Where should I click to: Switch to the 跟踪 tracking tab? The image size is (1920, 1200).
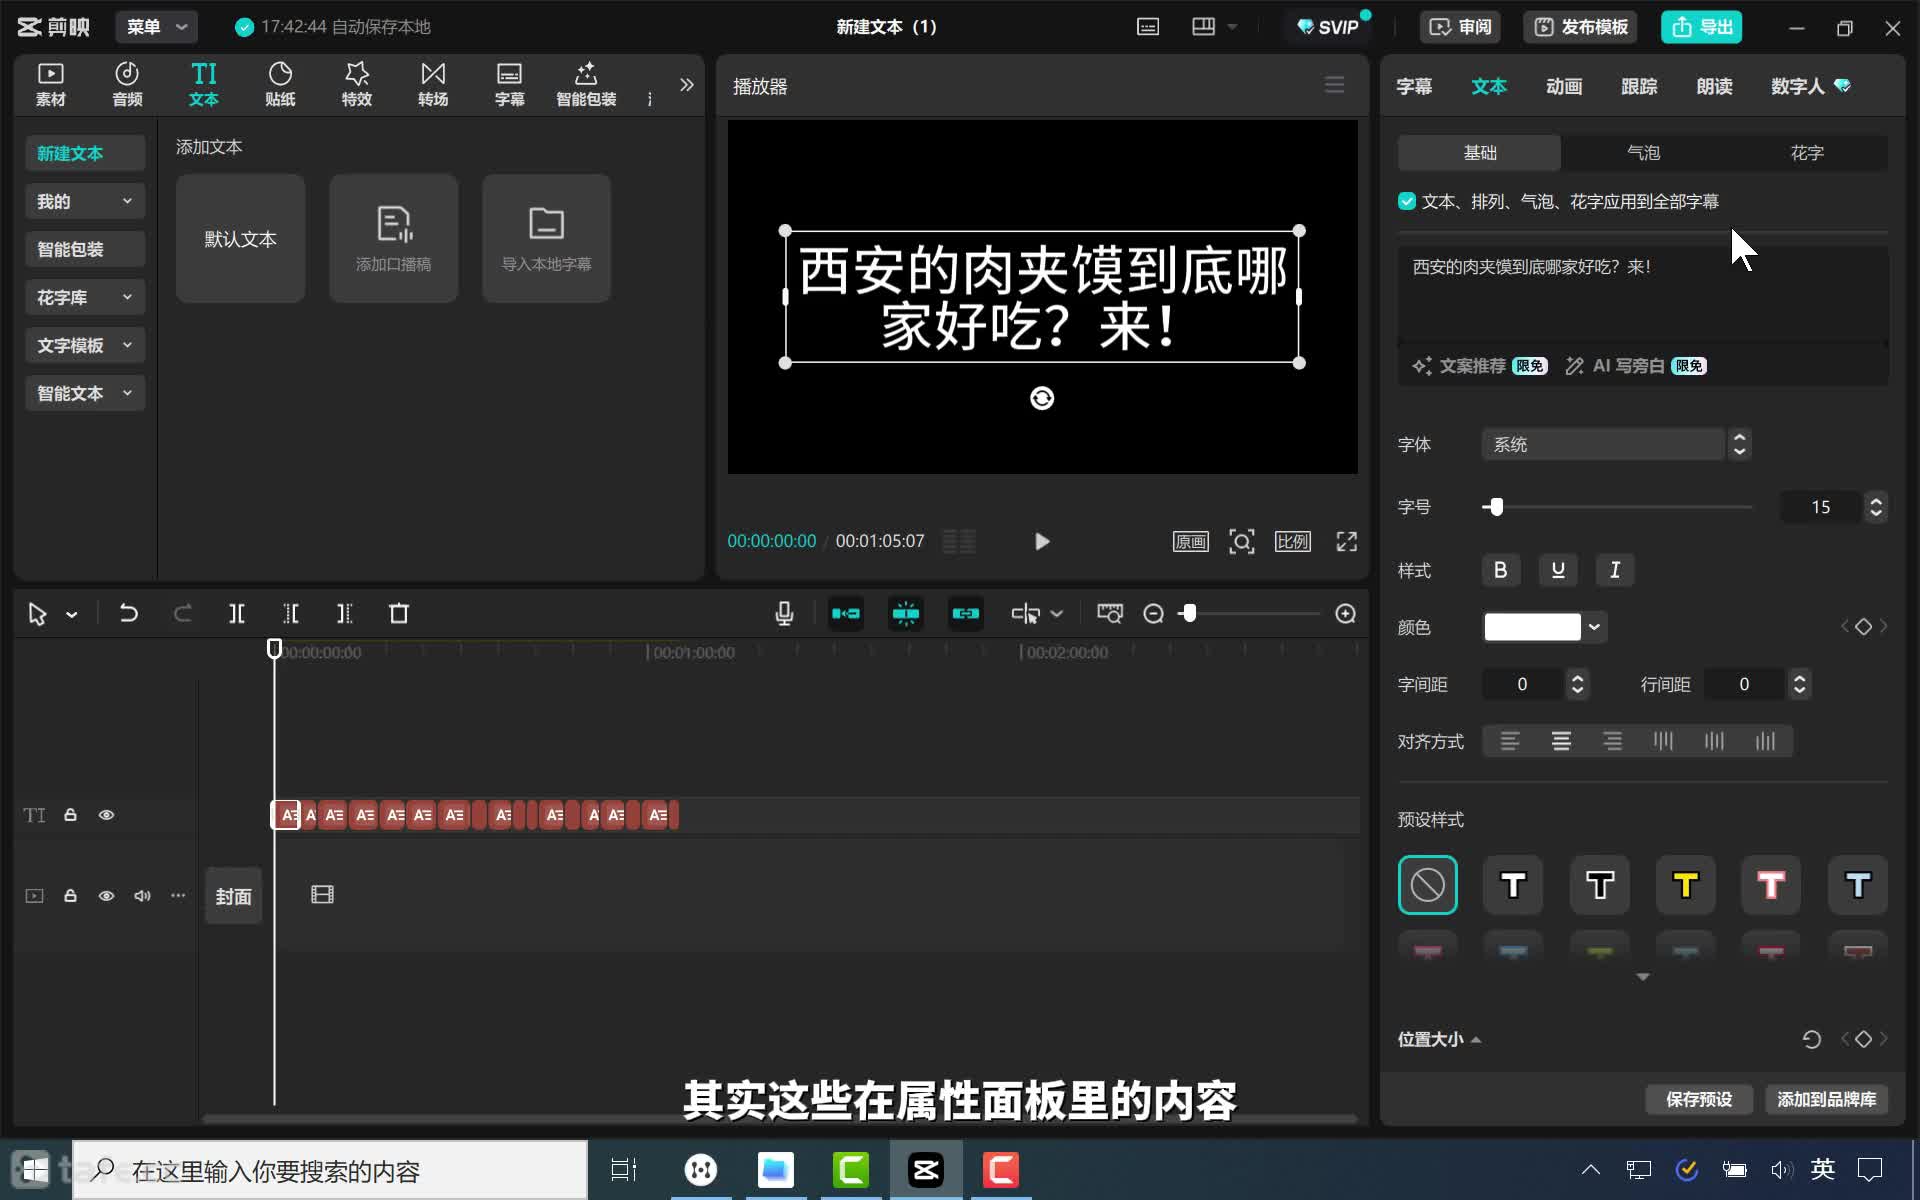(1639, 87)
